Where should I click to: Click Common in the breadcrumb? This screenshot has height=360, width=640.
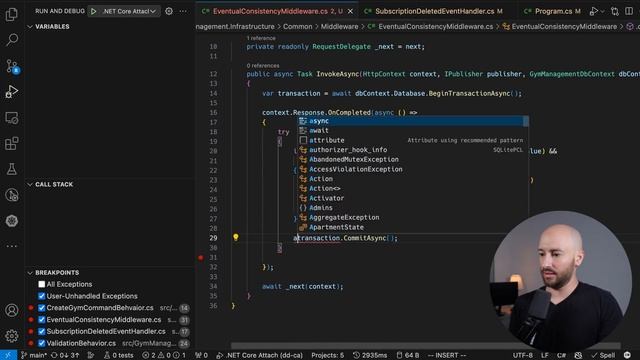298,27
